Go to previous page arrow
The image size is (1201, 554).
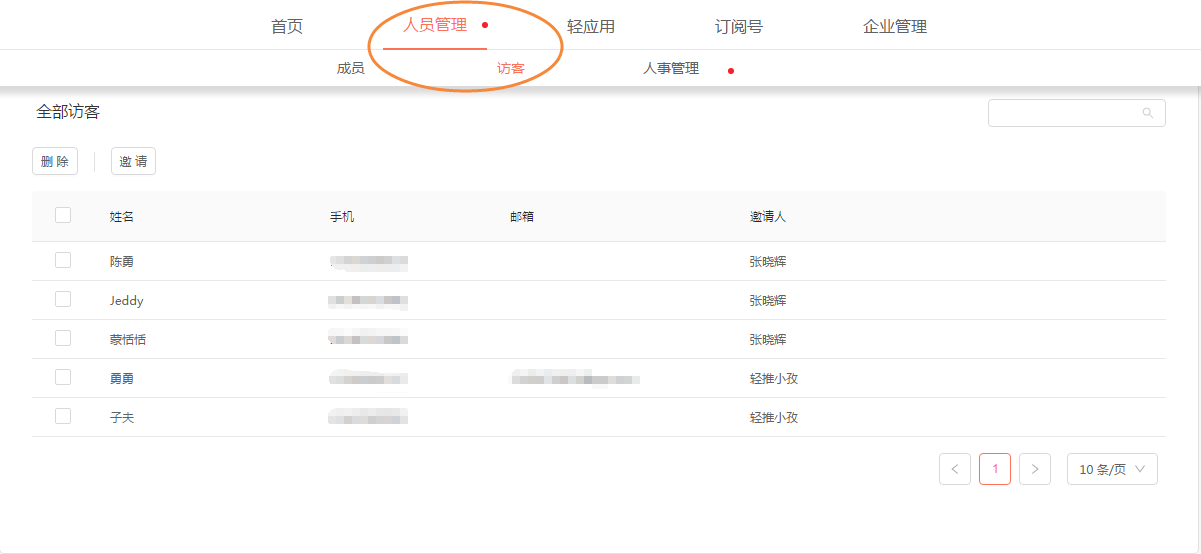[955, 469]
